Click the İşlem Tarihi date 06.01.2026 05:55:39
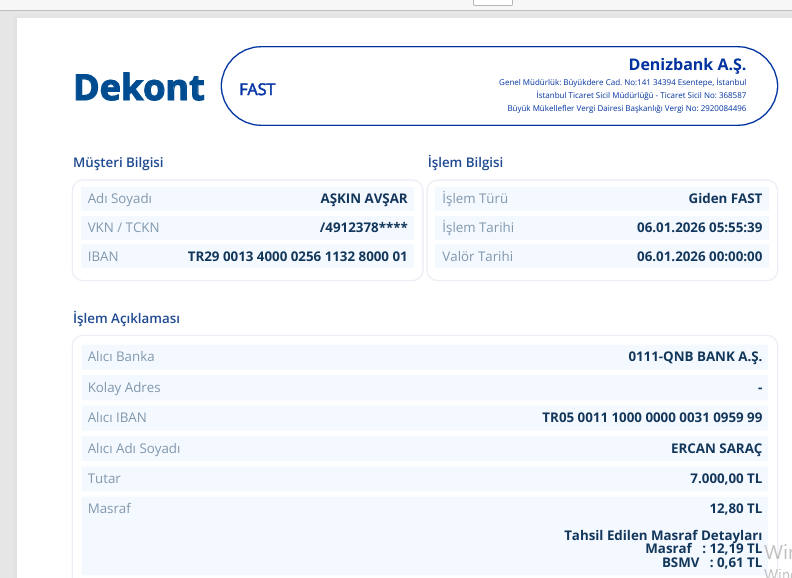 click(x=699, y=227)
